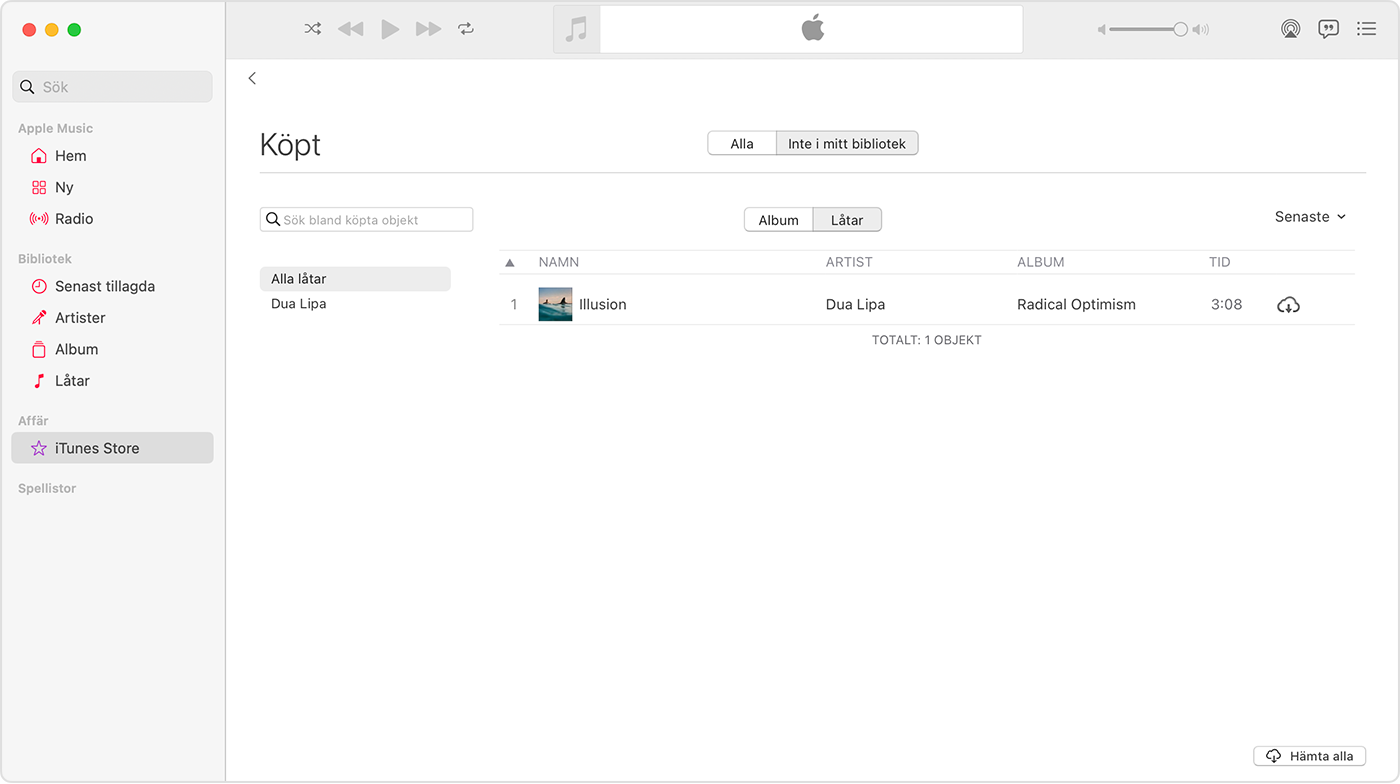Download Illusion with the cloud icon
This screenshot has width=1400, height=784.
tap(1288, 305)
